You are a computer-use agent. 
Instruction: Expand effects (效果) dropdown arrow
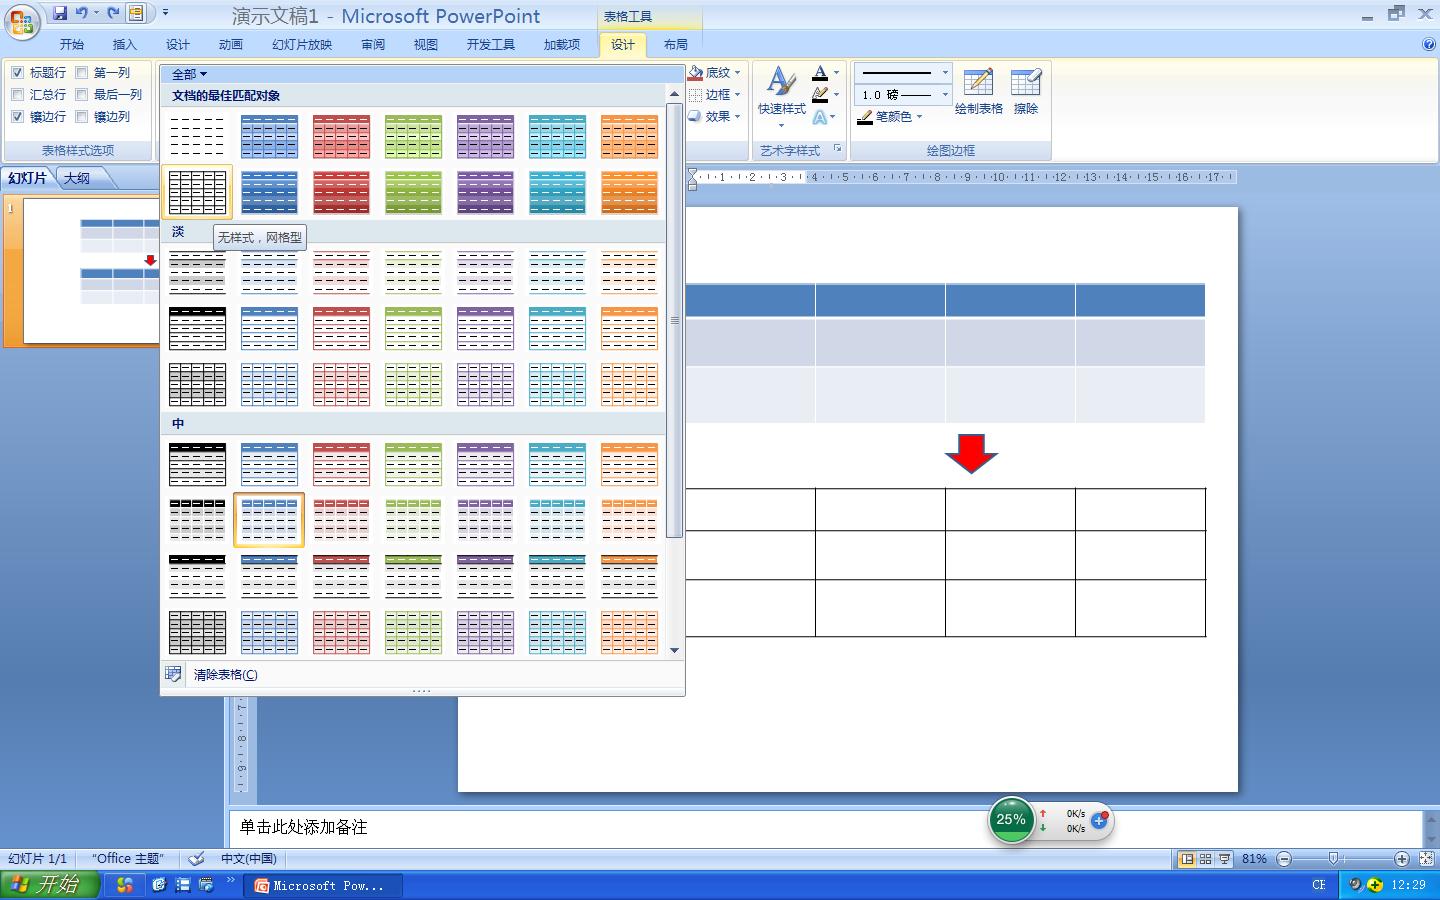click(x=737, y=117)
